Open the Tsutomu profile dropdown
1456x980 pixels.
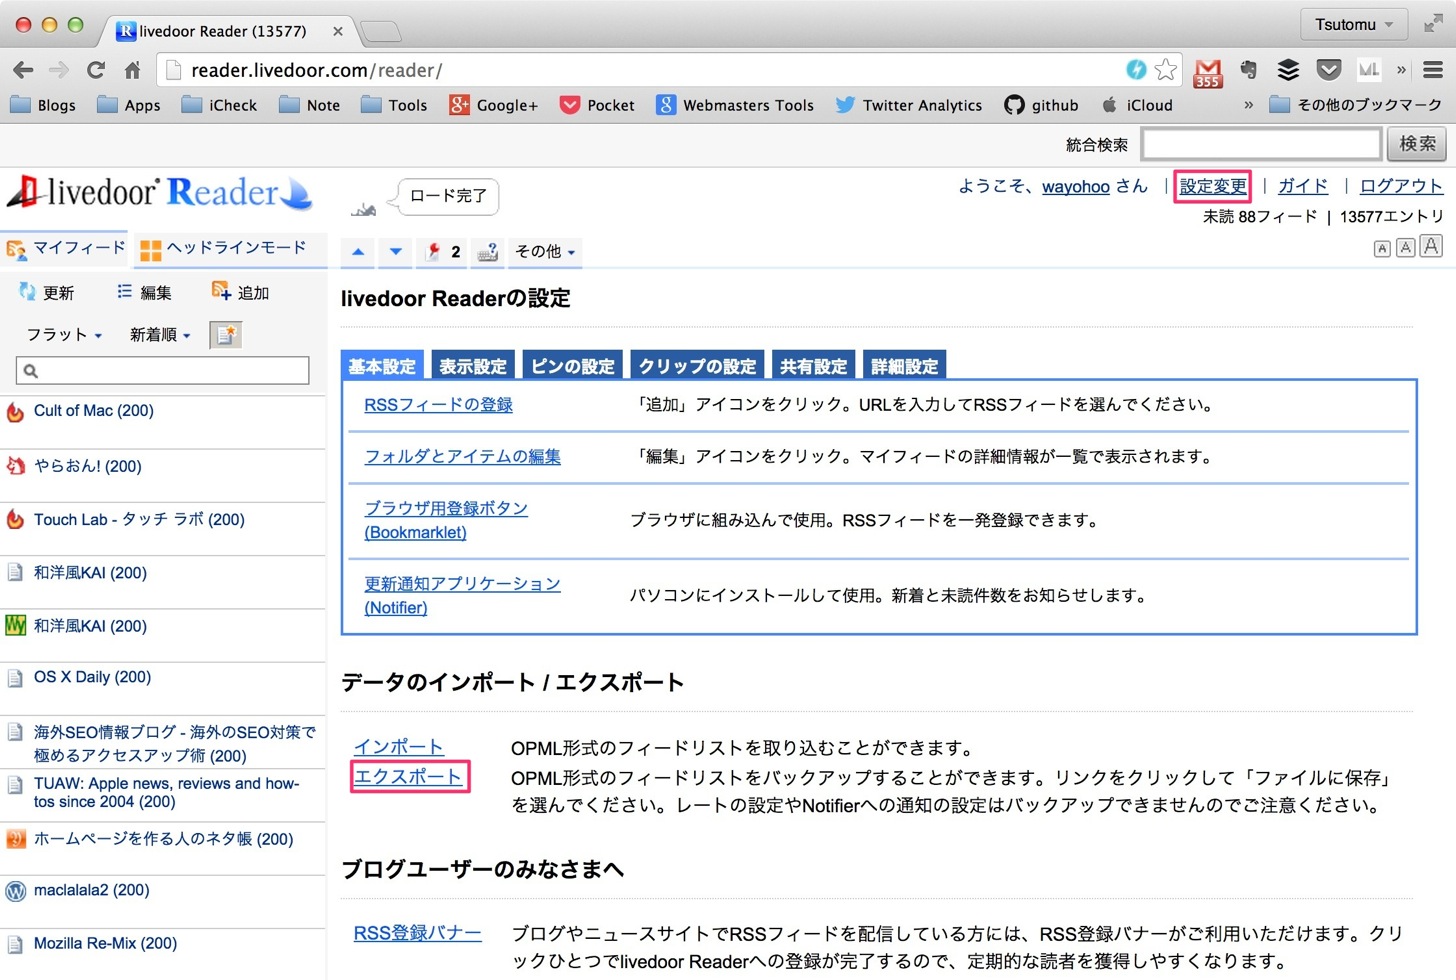[1353, 24]
